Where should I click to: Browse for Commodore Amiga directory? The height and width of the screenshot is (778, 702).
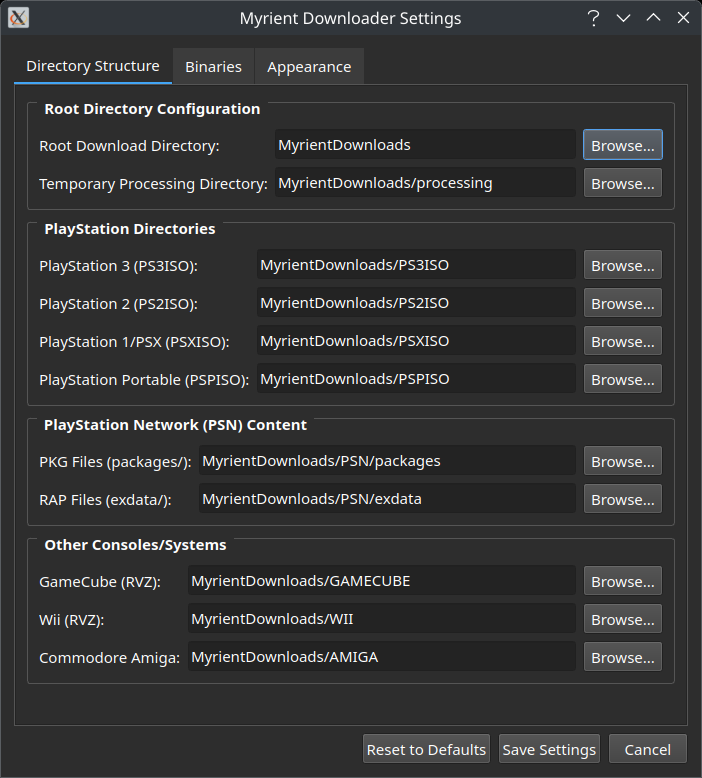(622, 657)
